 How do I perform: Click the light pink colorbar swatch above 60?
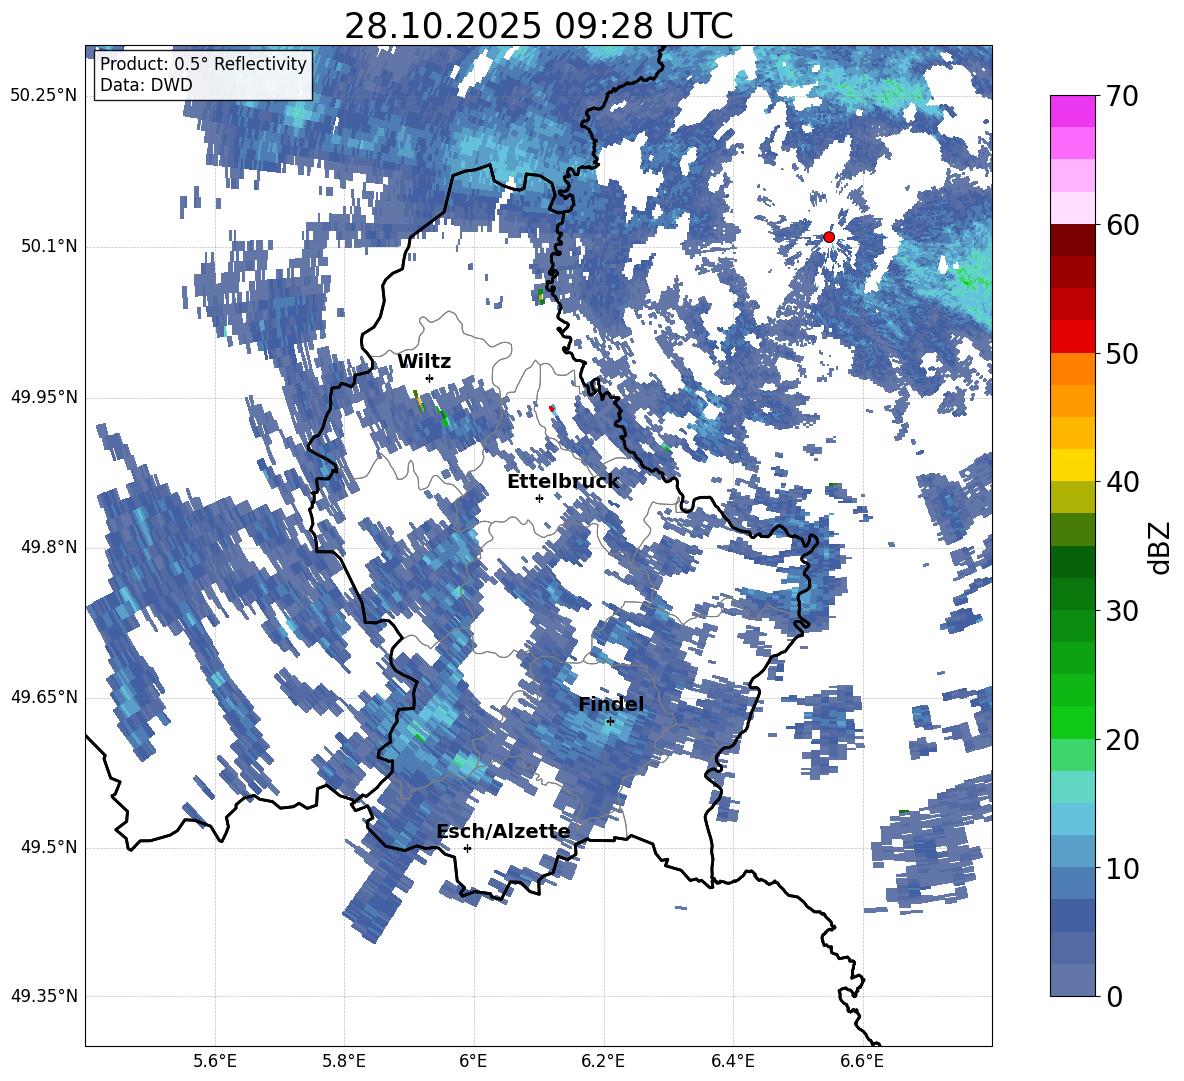(1072, 208)
